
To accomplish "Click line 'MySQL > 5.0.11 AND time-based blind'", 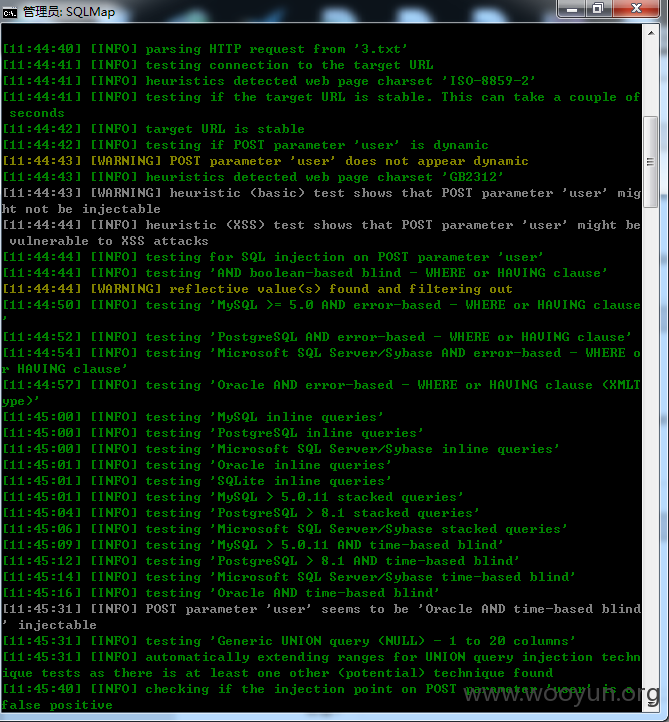I will pyautogui.click(x=253, y=545).
